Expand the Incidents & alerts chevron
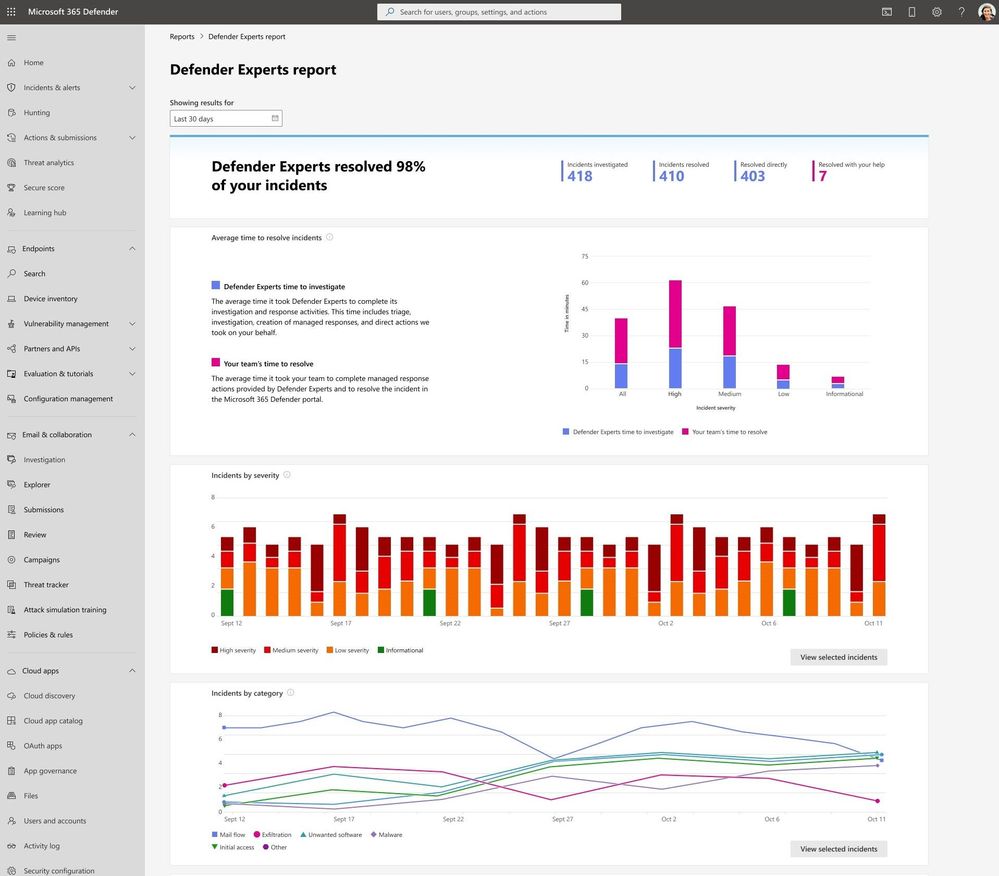The width and height of the screenshot is (999, 876). [132, 87]
